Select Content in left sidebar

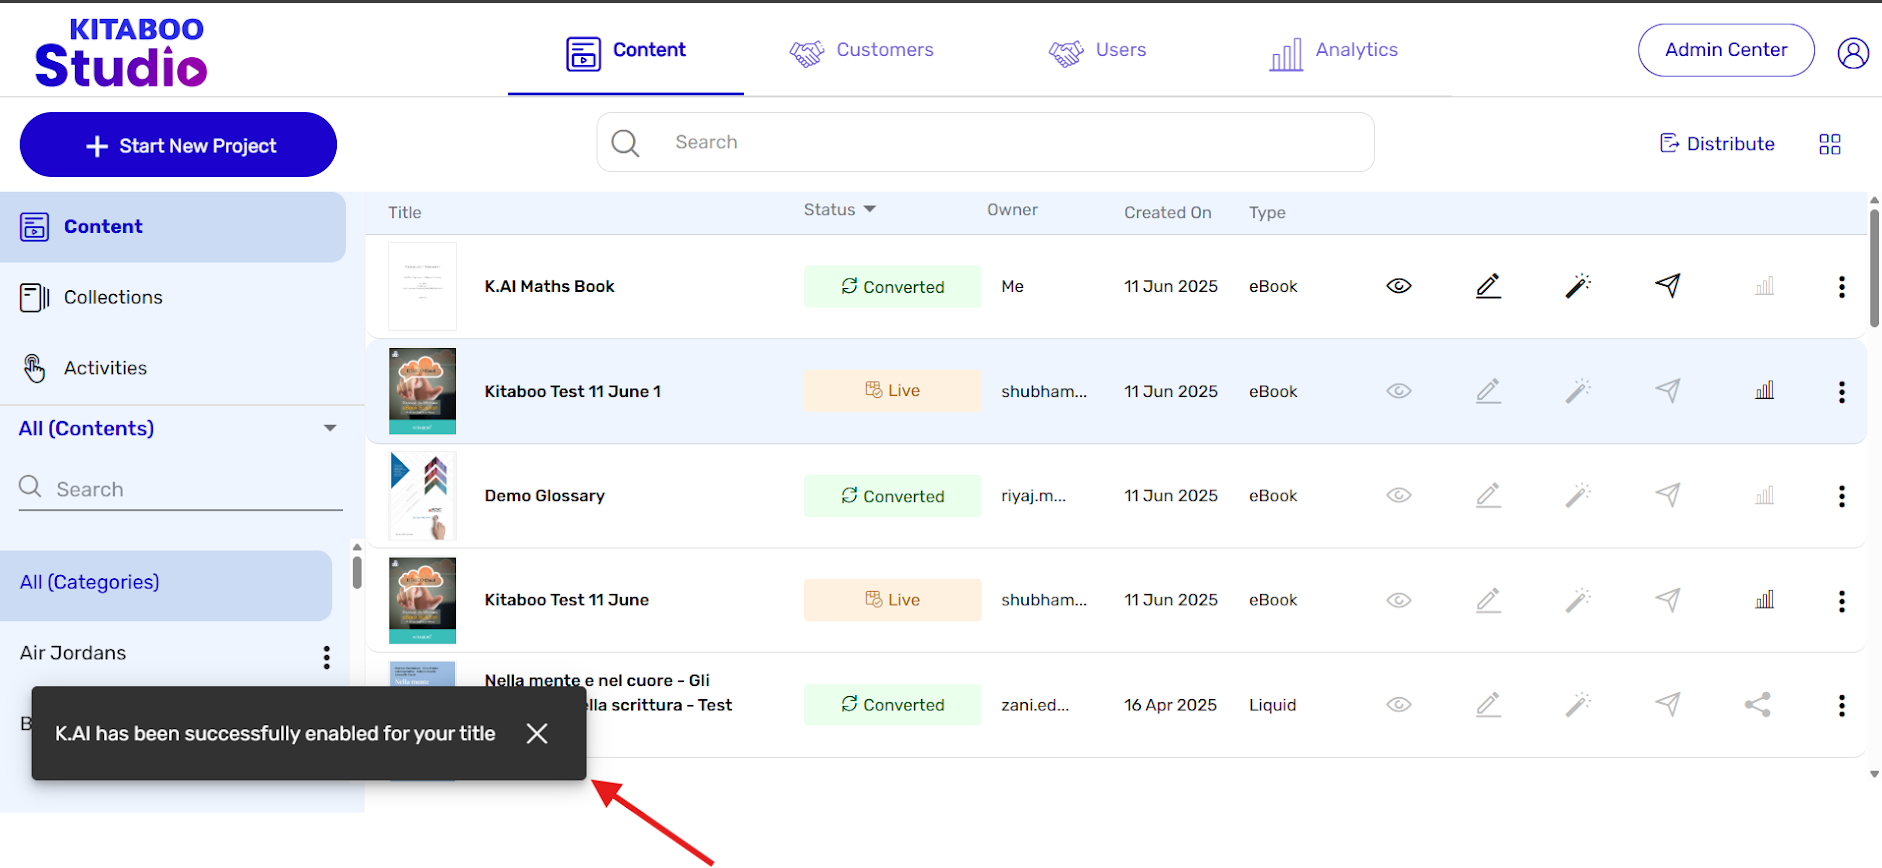coord(173,227)
